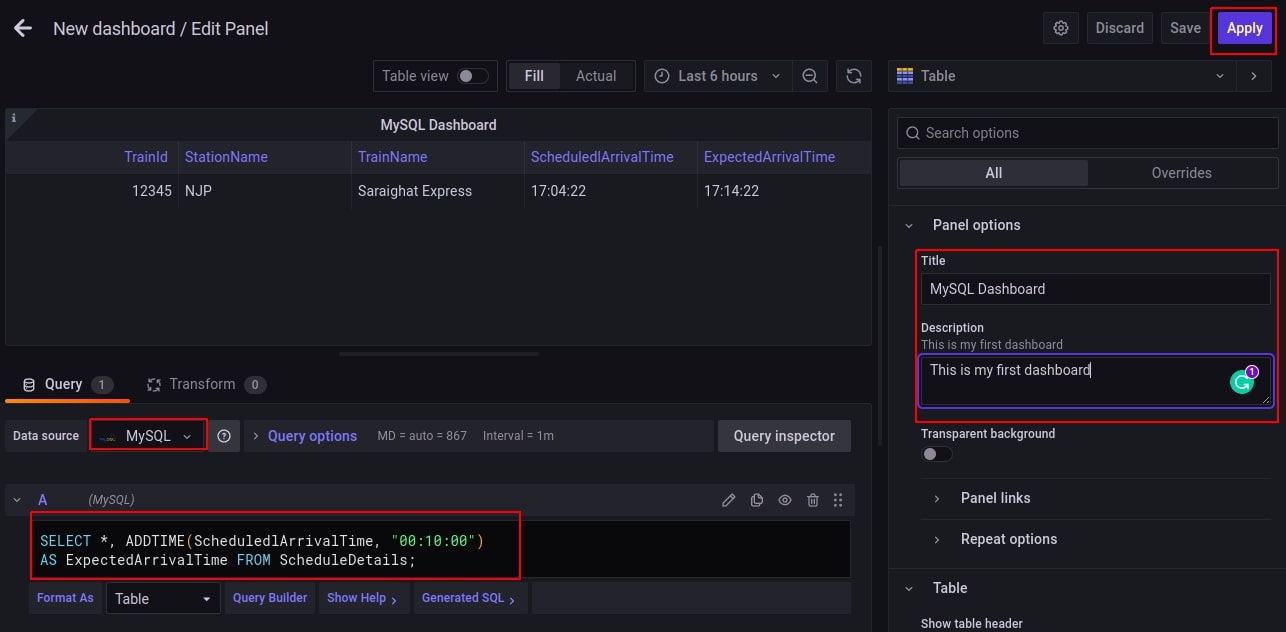Open the Table visualization picker
The height and width of the screenshot is (632, 1286).
pyautogui.click(x=1062, y=76)
